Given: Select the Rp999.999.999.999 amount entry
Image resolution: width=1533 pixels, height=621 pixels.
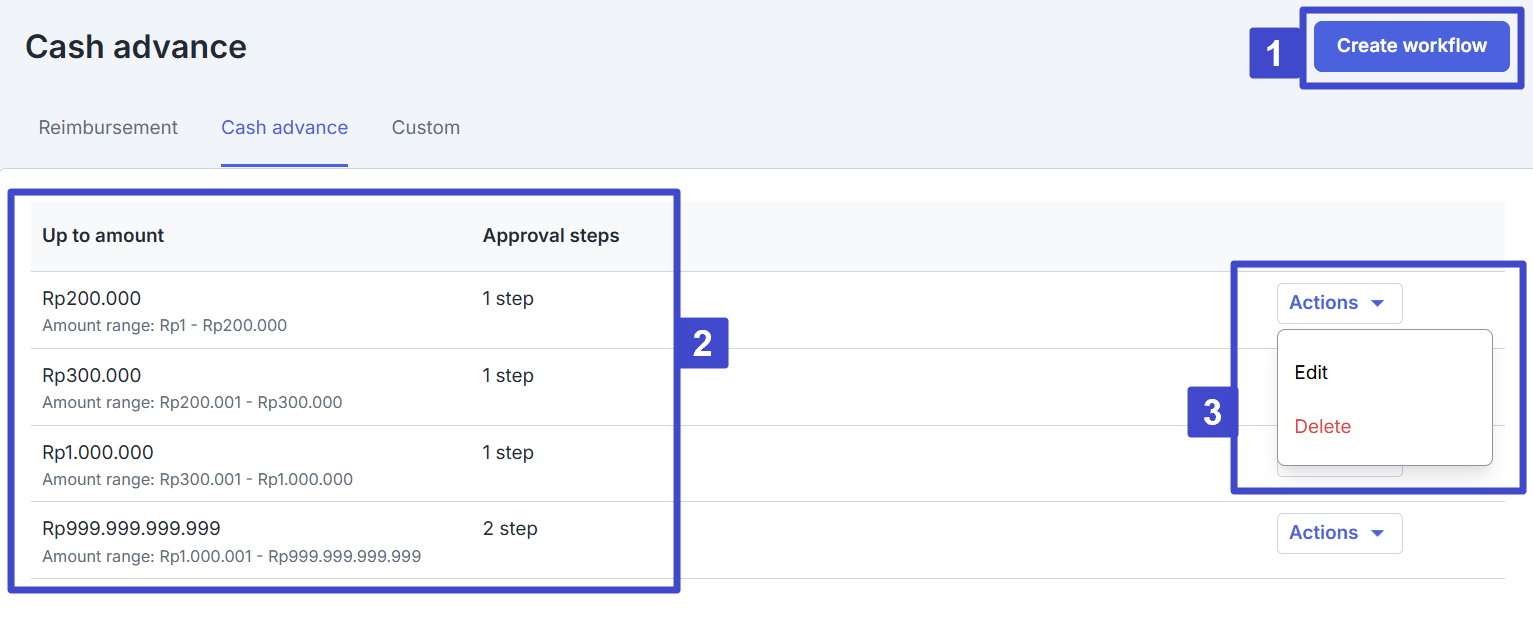Looking at the screenshot, I should coord(131,528).
